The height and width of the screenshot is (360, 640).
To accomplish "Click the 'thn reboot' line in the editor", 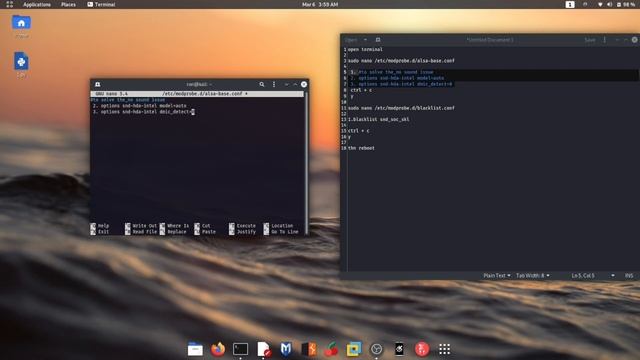I will click(361, 148).
